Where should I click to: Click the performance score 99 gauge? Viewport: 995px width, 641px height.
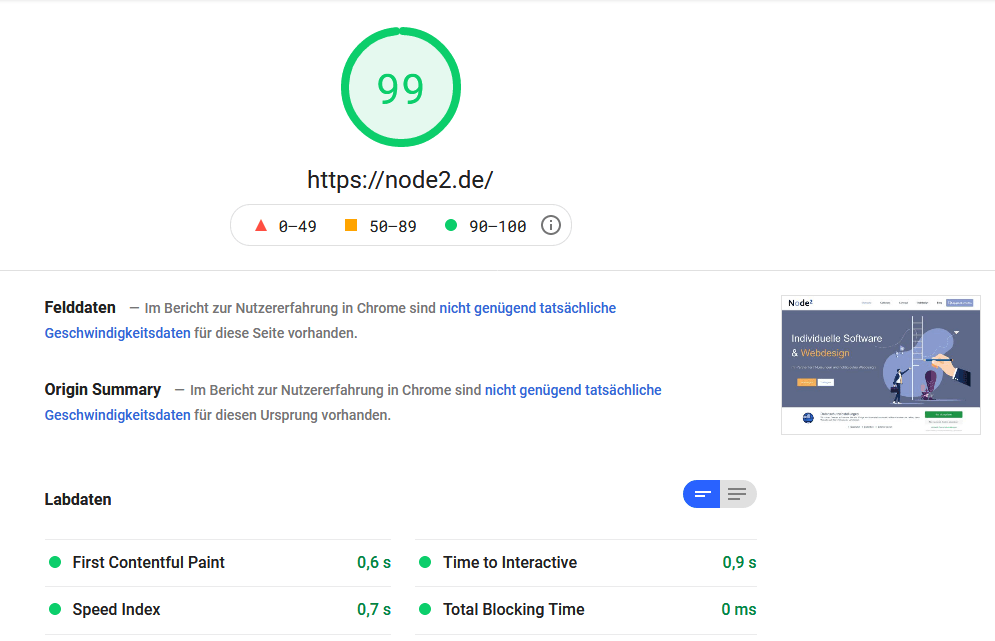tap(400, 87)
